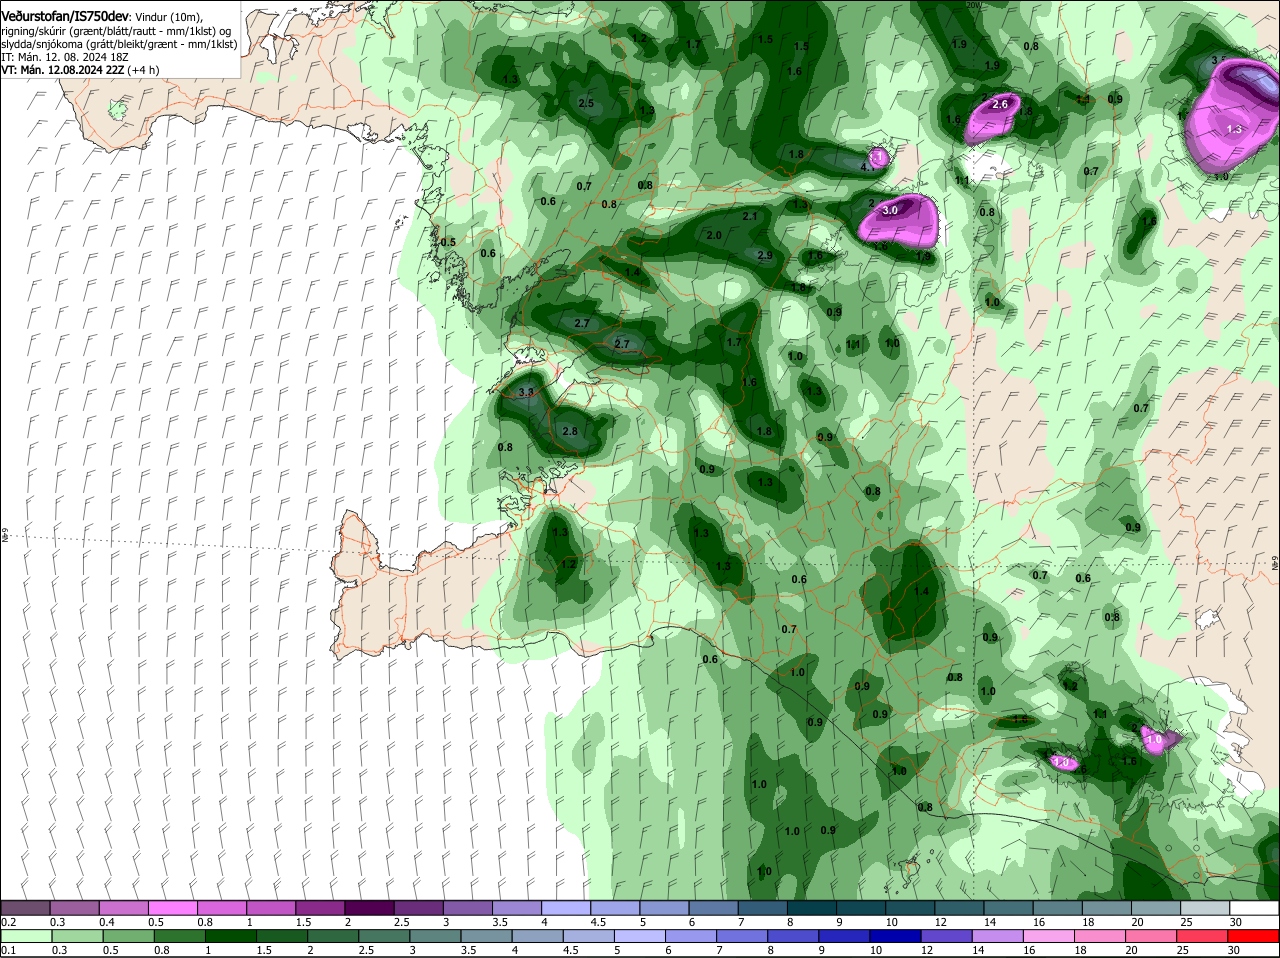
Task: Click the Veðurstofan/IS750dev title text
Action: 65,17
